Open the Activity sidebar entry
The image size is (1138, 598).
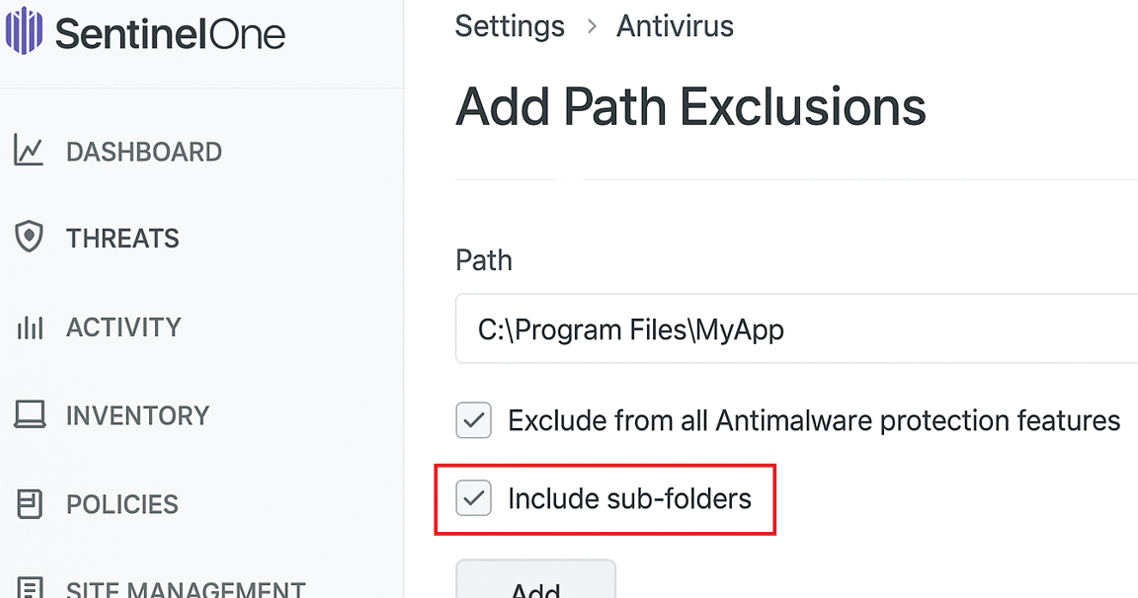(x=124, y=326)
